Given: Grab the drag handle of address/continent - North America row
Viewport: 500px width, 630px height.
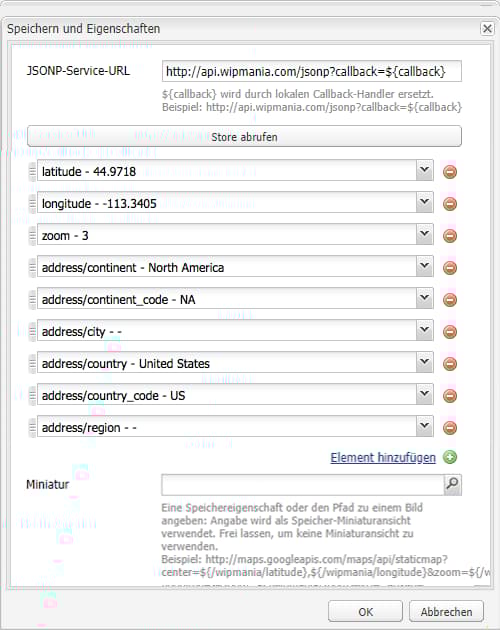Looking at the screenshot, I should (x=32, y=268).
